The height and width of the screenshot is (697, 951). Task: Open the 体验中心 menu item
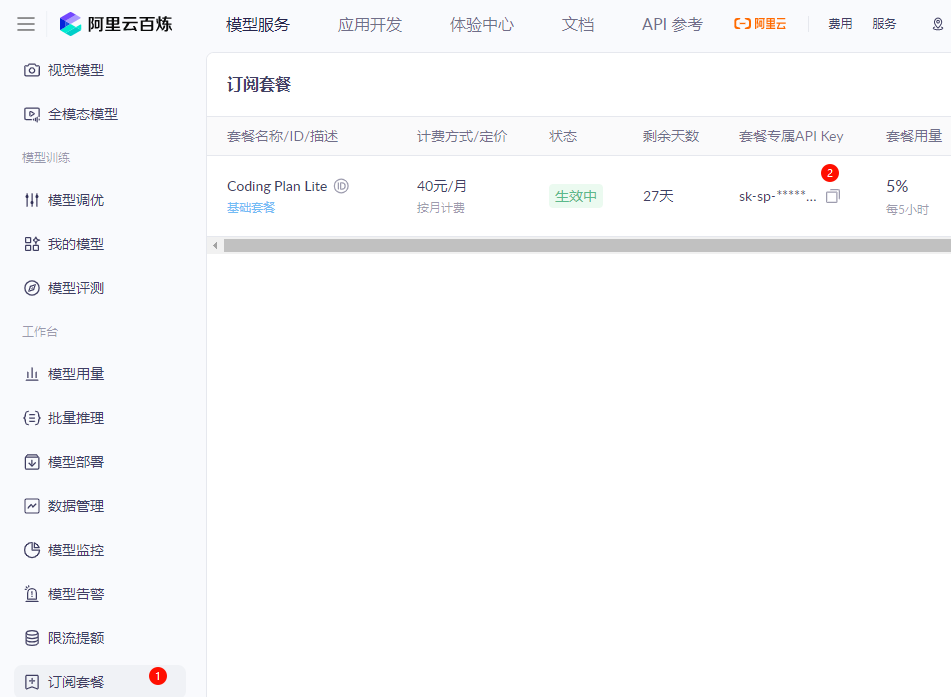[483, 24]
